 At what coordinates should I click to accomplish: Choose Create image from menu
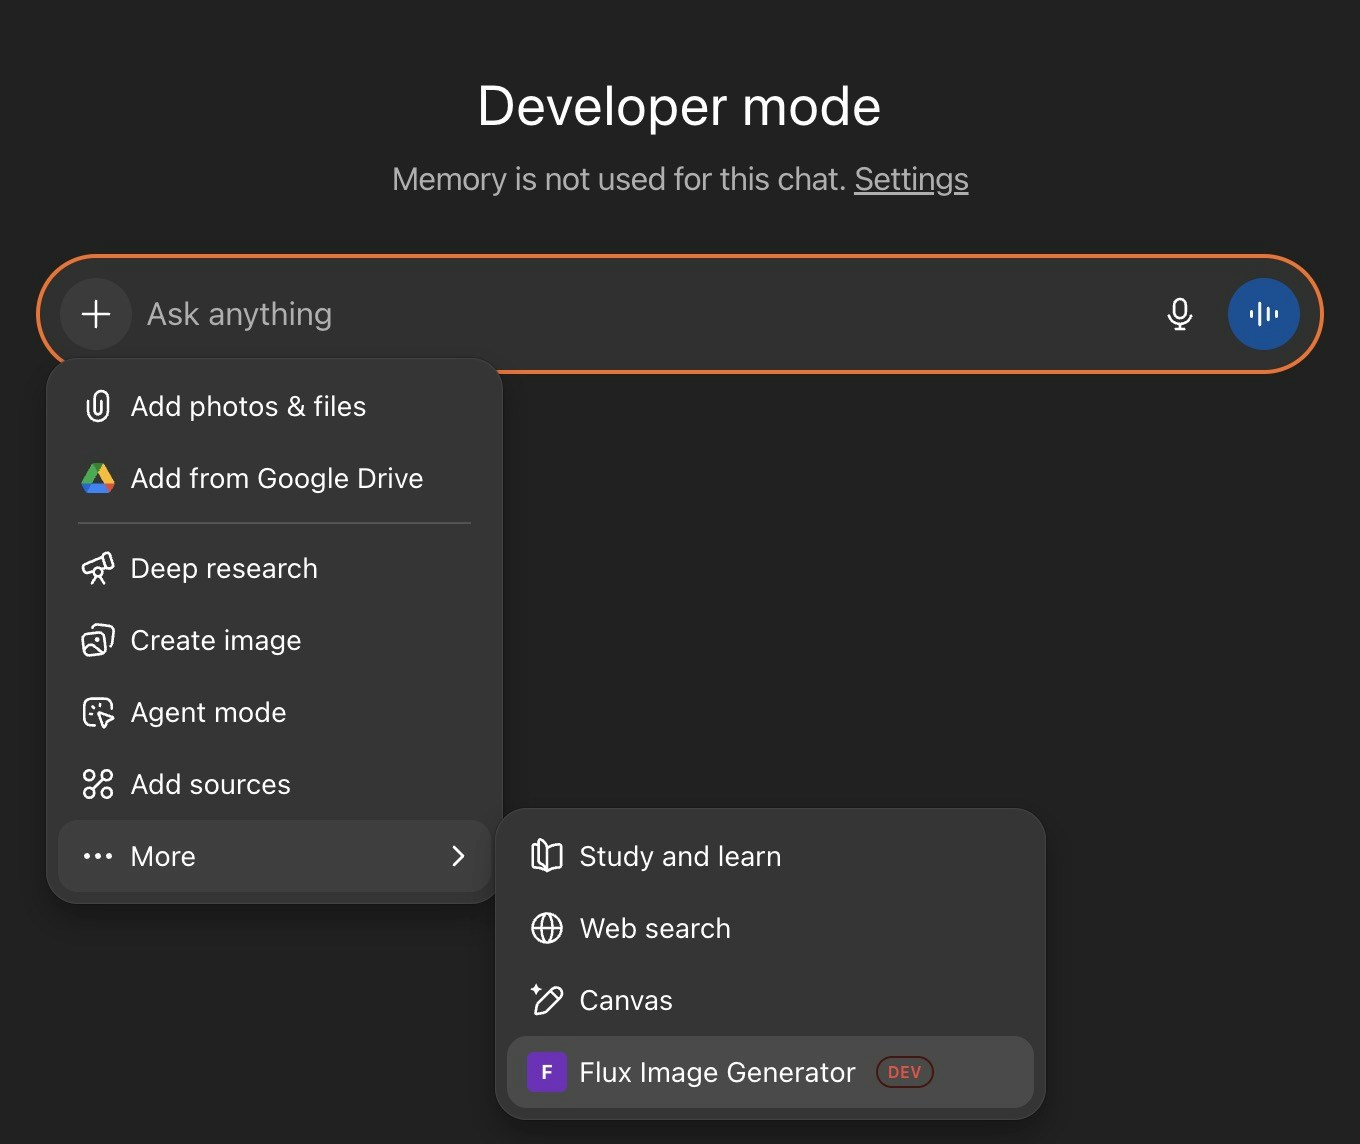point(274,640)
